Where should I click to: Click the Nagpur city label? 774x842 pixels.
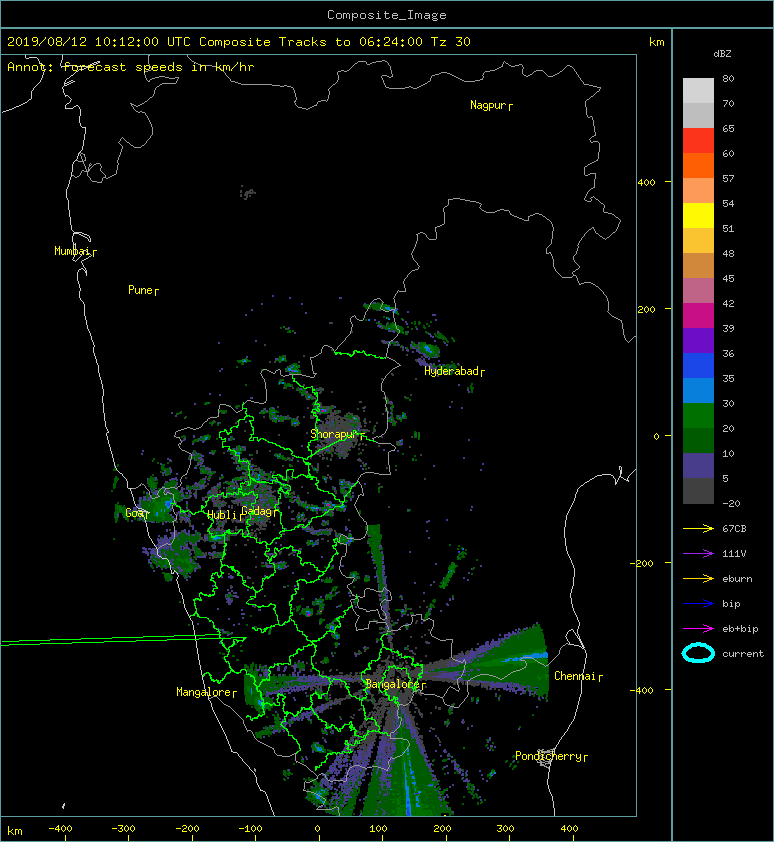coord(488,105)
